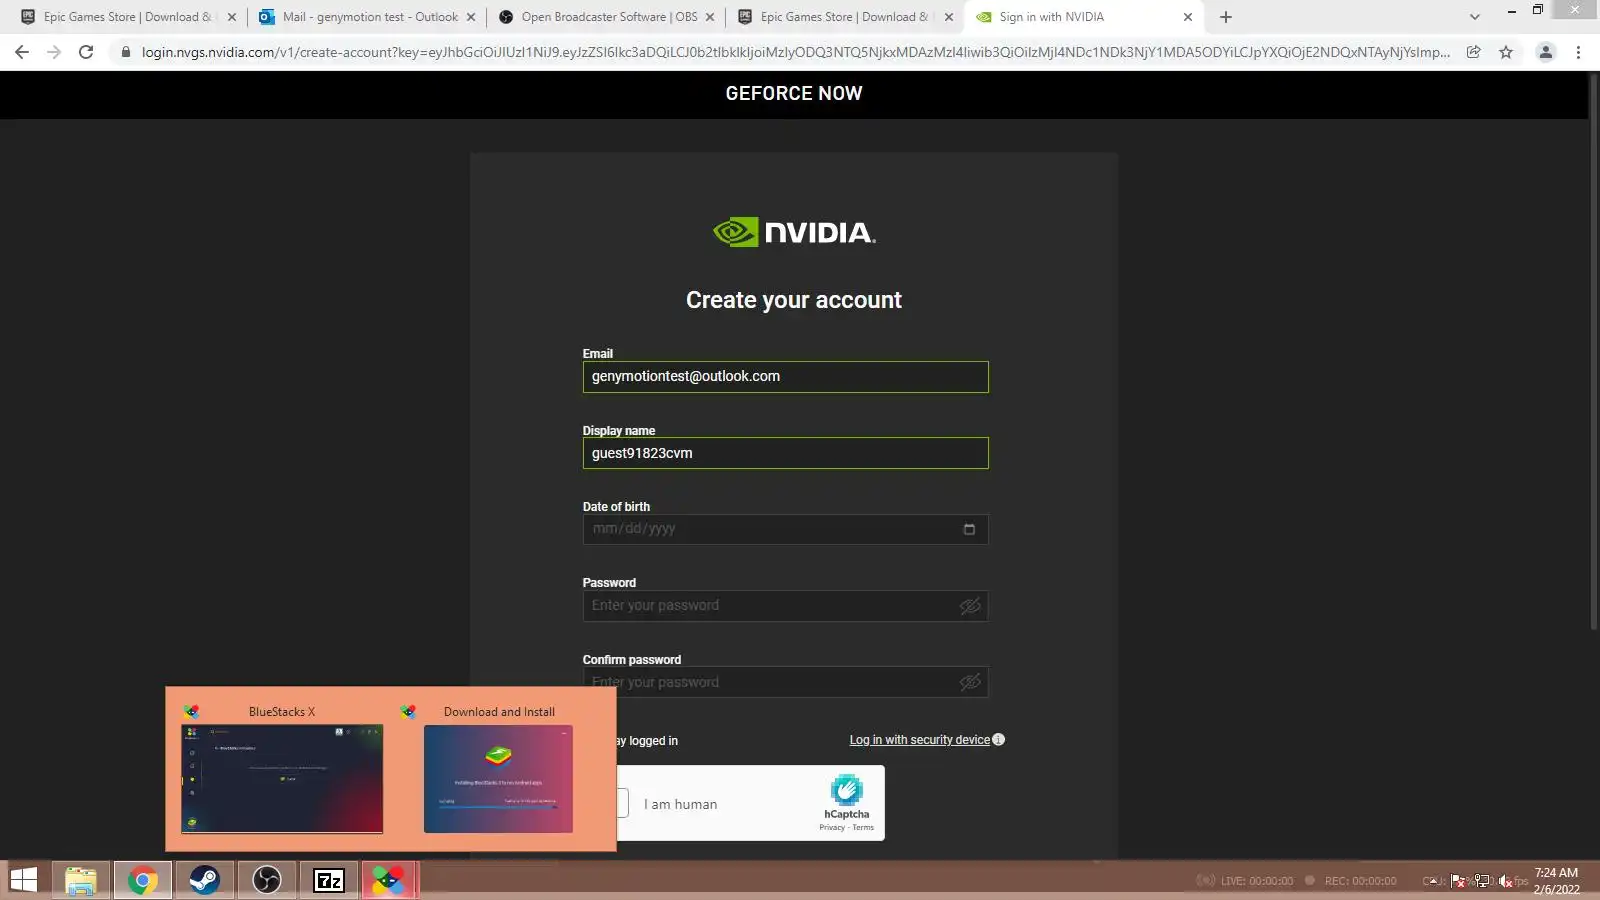This screenshot has width=1600, height=900.
Task: Close the Sign in with NVIDIA tab
Action: pyautogui.click(x=1188, y=17)
